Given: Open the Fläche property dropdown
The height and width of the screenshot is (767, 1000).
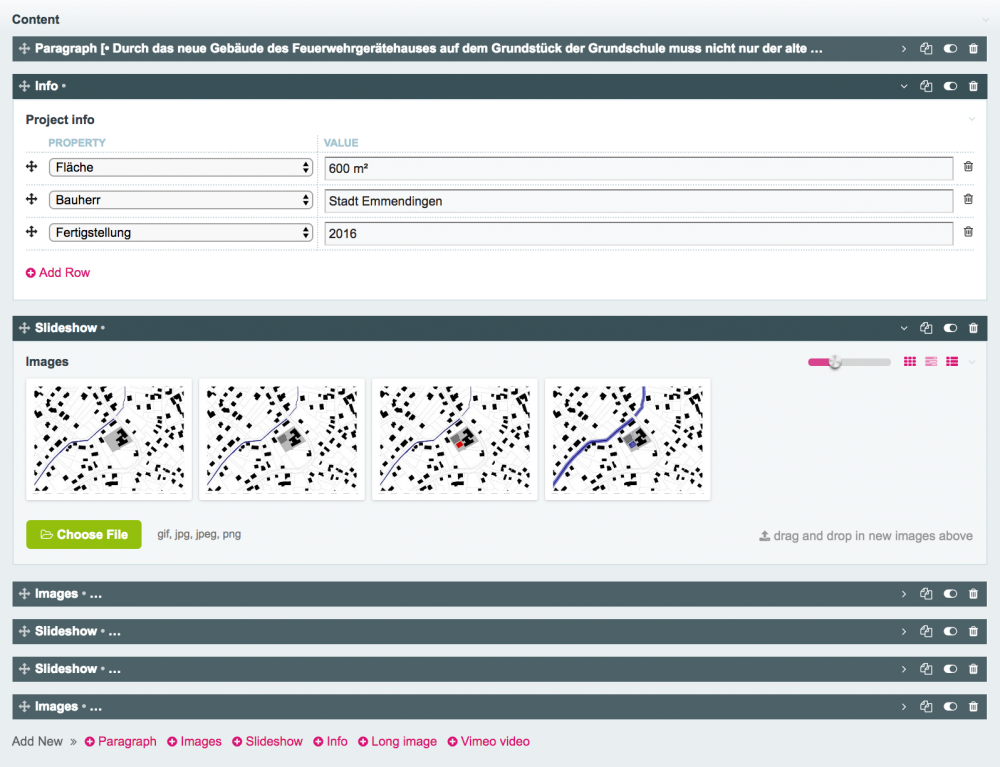Looking at the screenshot, I should [181, 168].
